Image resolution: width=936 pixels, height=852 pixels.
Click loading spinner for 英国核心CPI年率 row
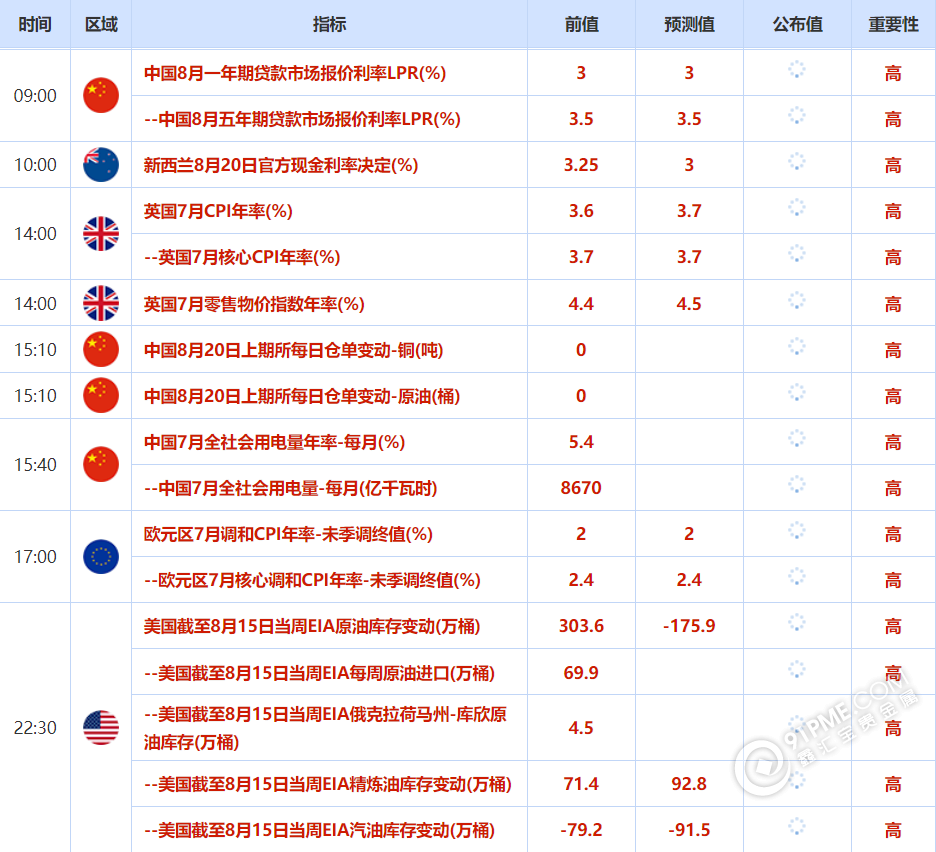[x=797, y=253]
